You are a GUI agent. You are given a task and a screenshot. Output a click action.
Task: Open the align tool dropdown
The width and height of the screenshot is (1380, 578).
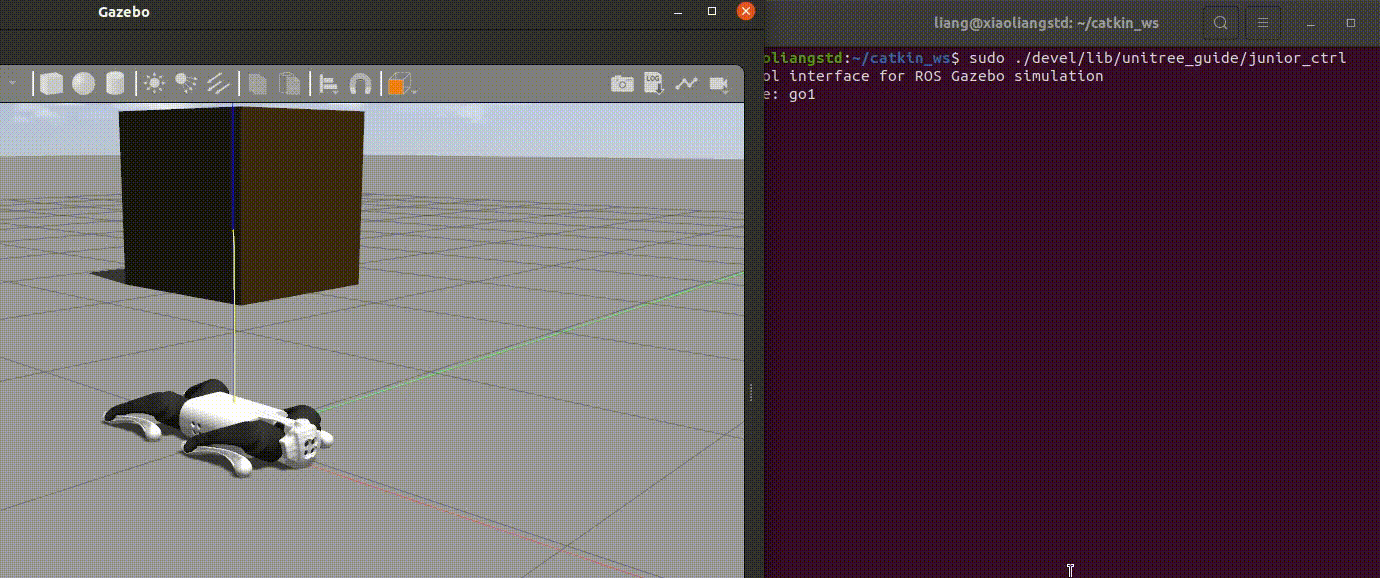(328, 84)
